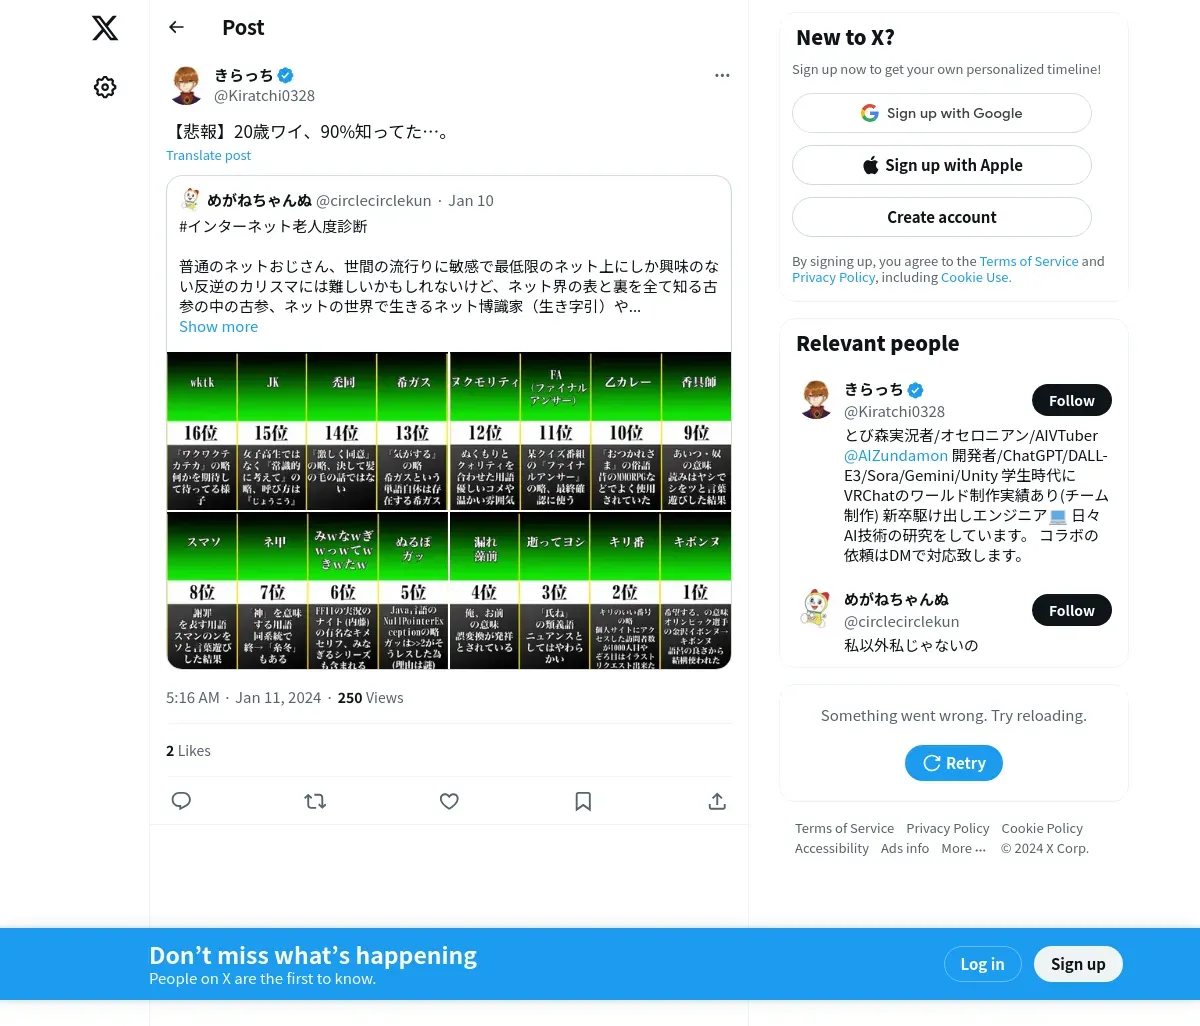Open the post's three-dot more menu
1200x1026 pixels.
click(x=722, y=75)
